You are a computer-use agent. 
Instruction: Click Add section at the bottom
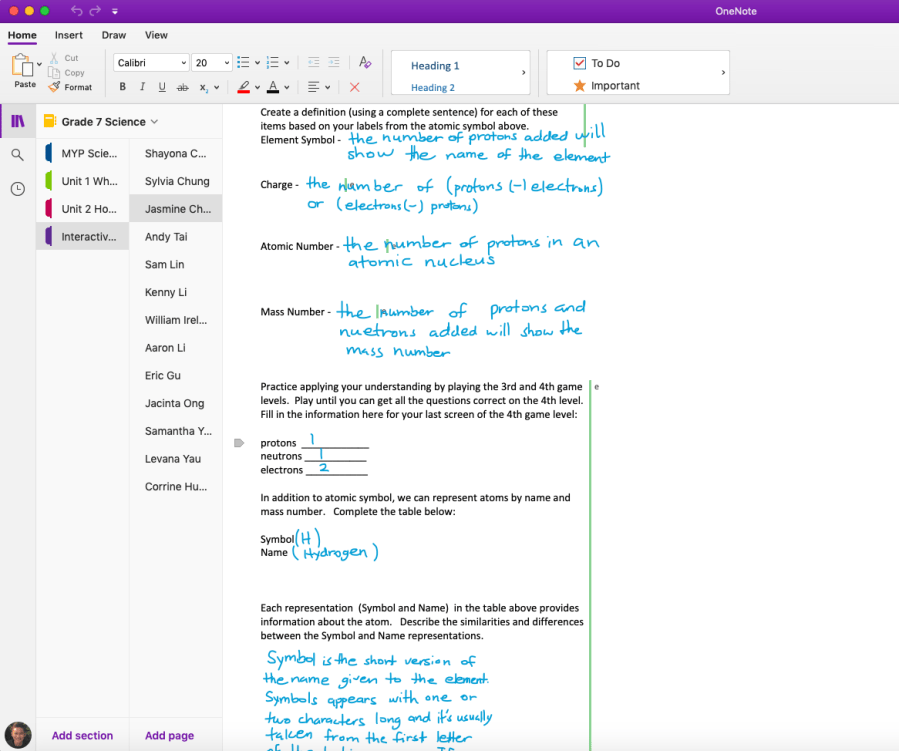click(x=82, y=735)
